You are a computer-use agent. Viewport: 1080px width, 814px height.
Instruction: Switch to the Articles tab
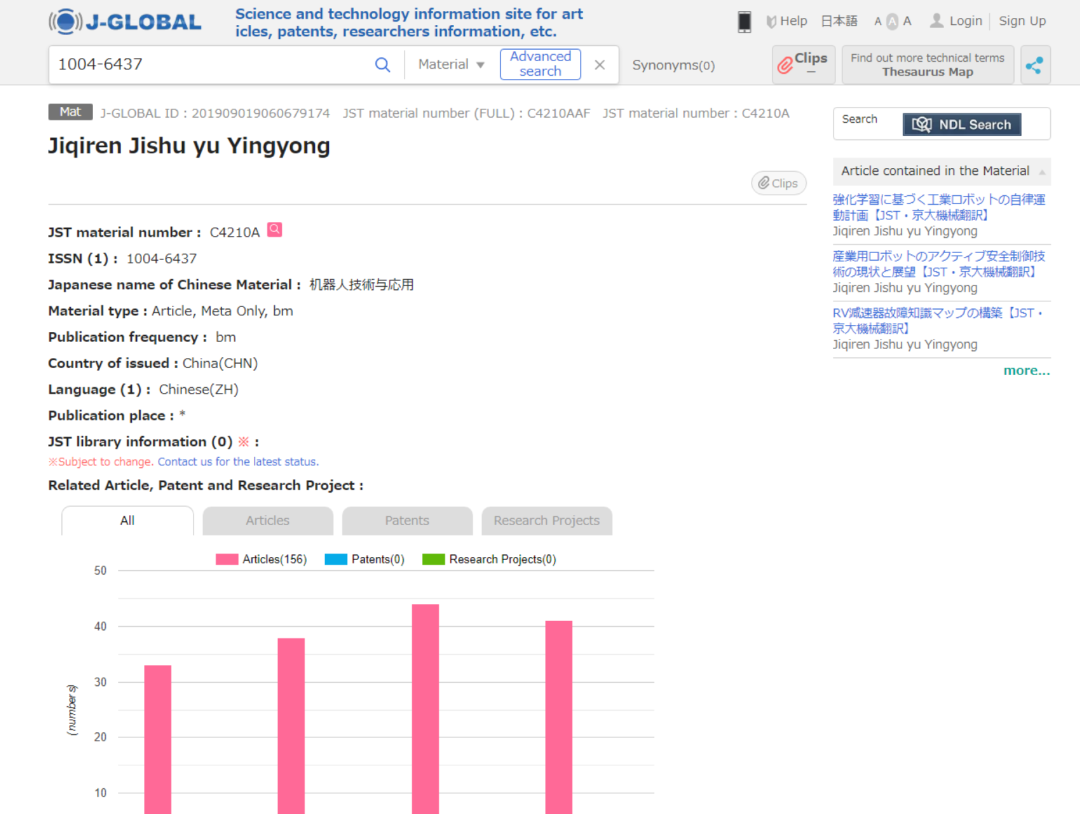(267, 521)
